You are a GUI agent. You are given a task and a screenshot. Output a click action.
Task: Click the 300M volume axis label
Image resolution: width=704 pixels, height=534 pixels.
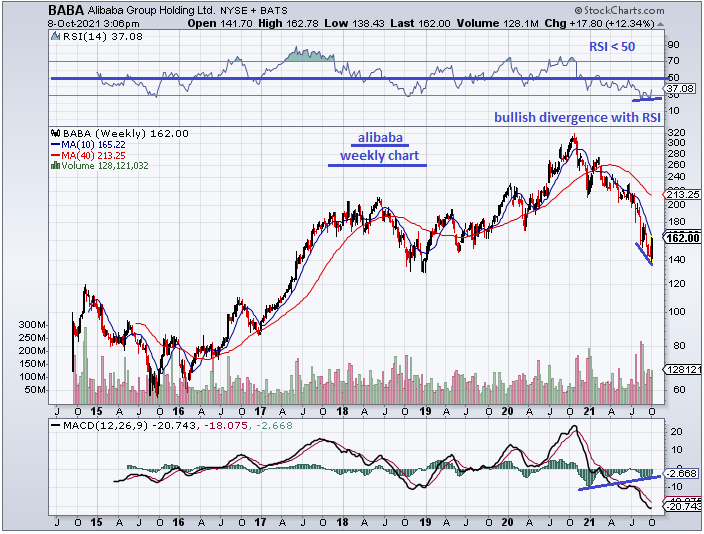(32, 325)
